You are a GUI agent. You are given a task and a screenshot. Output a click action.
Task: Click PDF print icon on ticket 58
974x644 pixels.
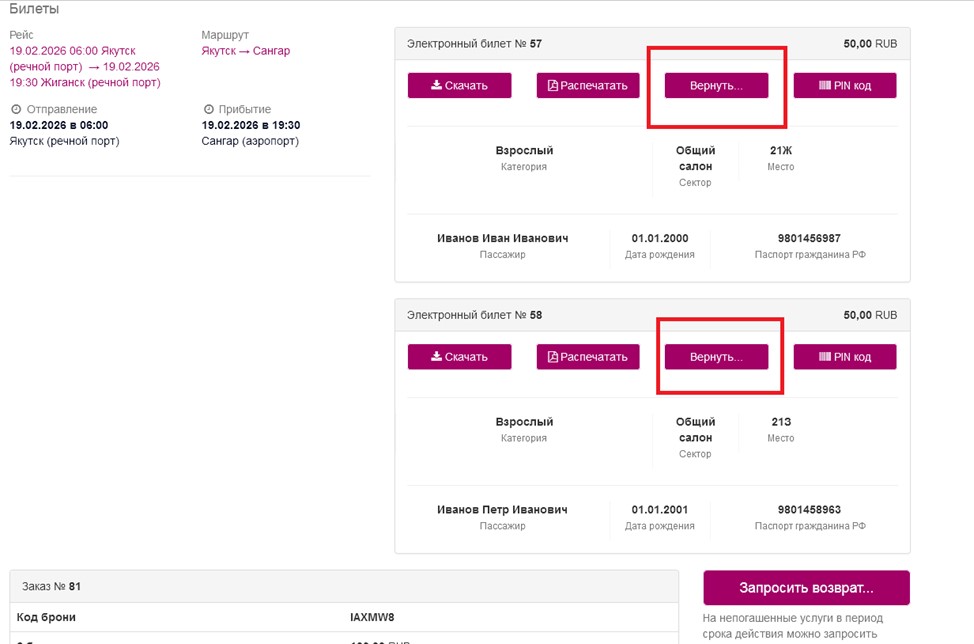(x=553, y=356)
